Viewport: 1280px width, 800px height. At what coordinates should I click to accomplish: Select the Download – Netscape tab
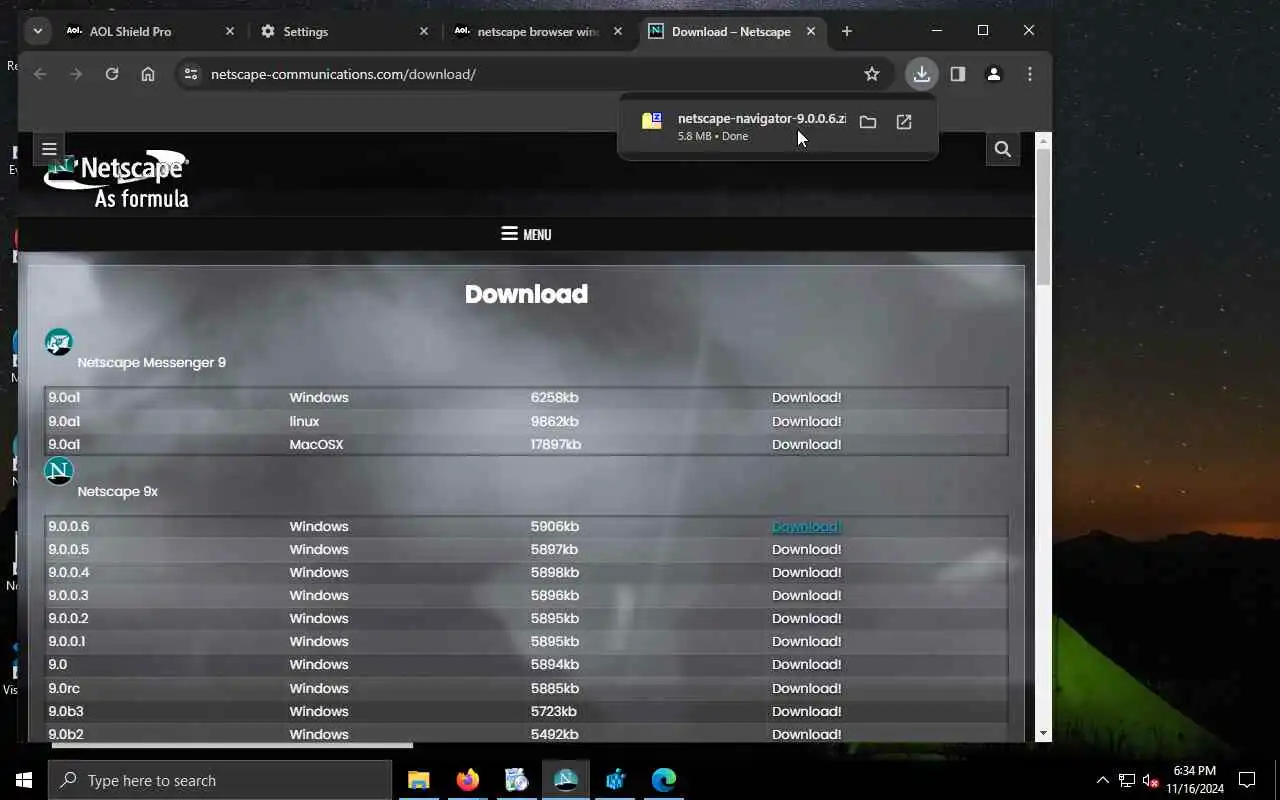[731, 31]
